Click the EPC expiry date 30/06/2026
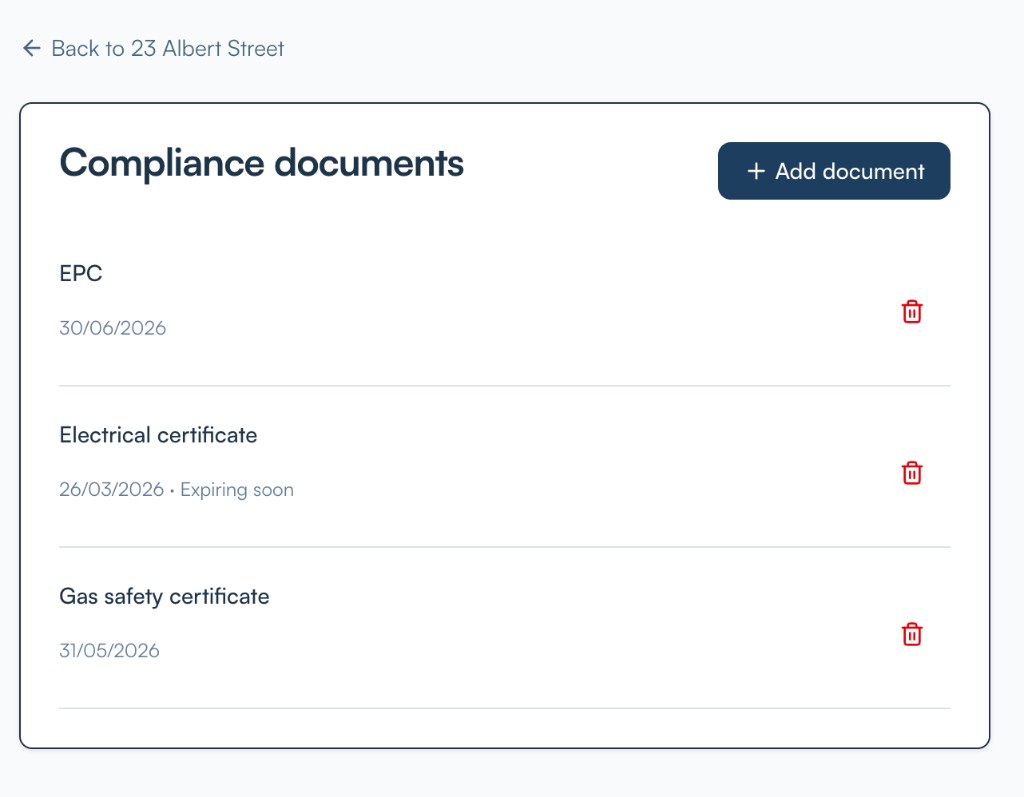The height and width of the screenshot is (797, 1024). pyautogui.click(x=112, y=328)
